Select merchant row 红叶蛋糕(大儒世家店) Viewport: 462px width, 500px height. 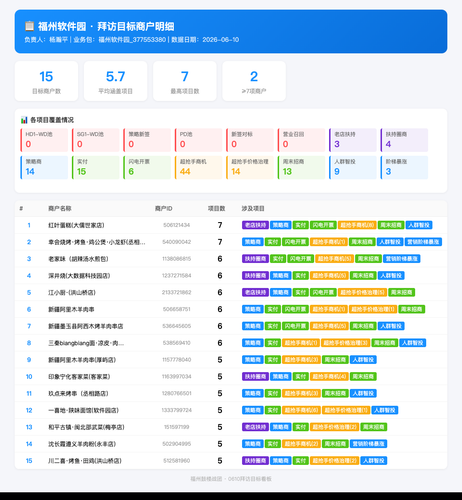231,225
